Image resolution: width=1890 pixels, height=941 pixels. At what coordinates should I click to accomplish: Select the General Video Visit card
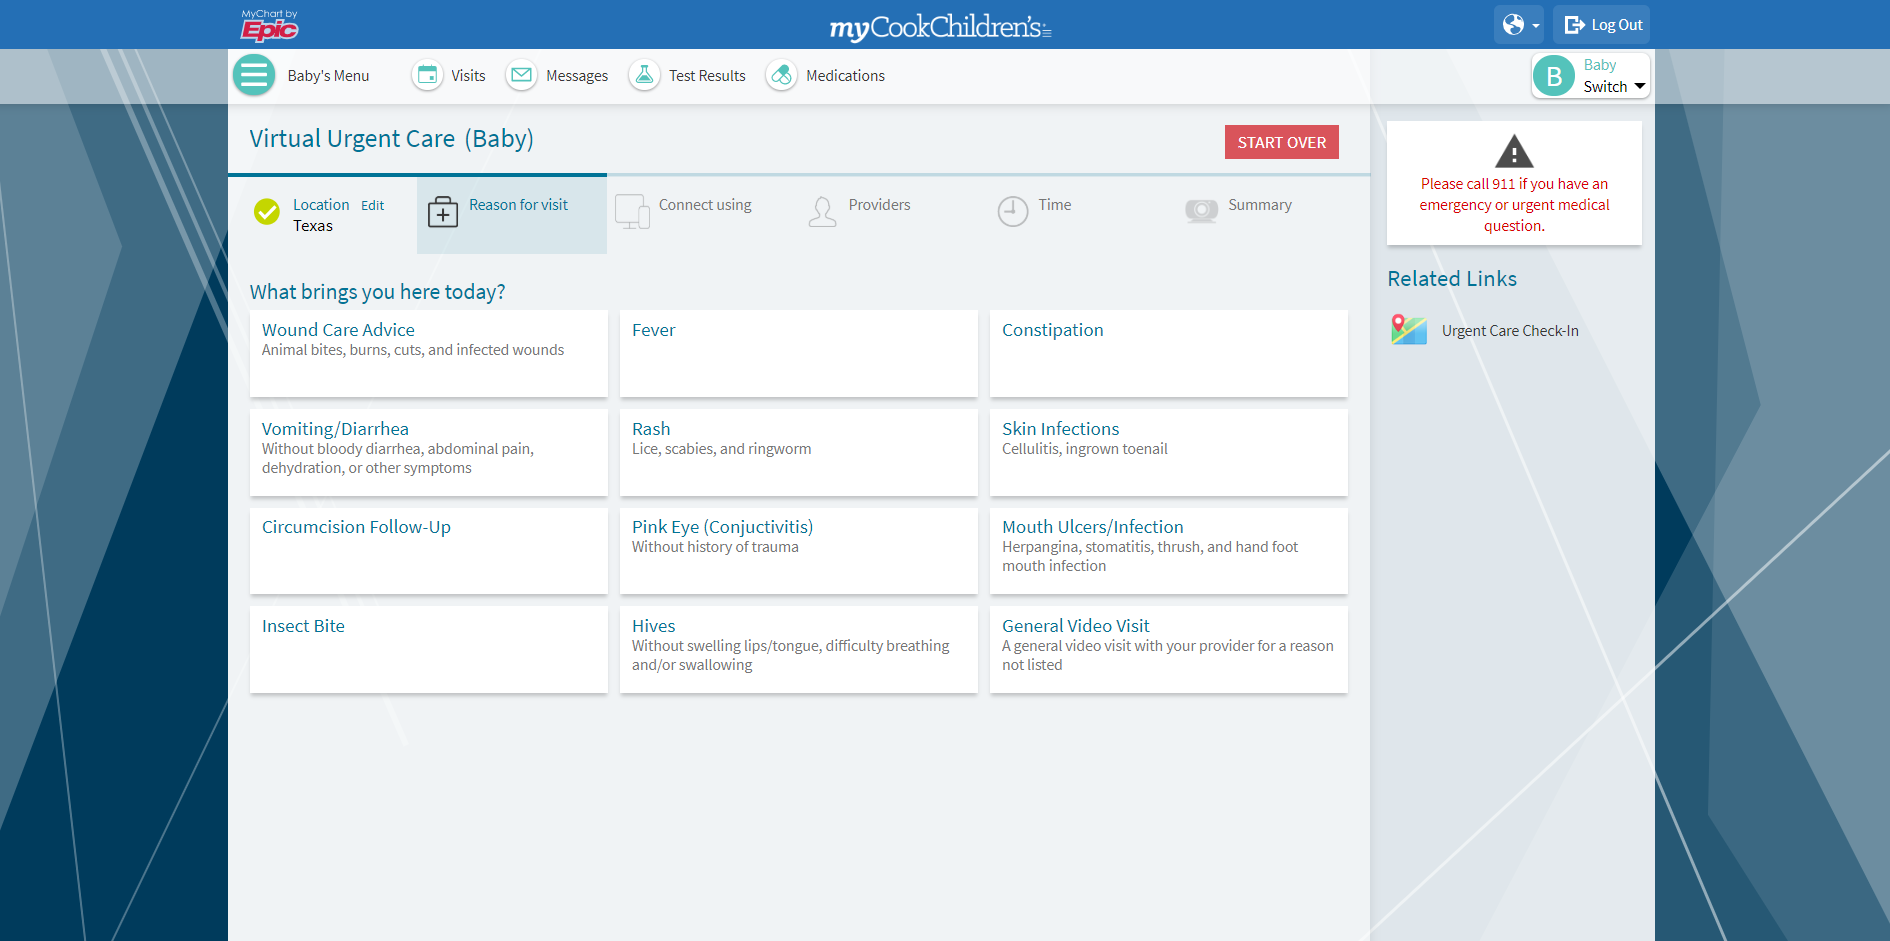[1168, 649]
